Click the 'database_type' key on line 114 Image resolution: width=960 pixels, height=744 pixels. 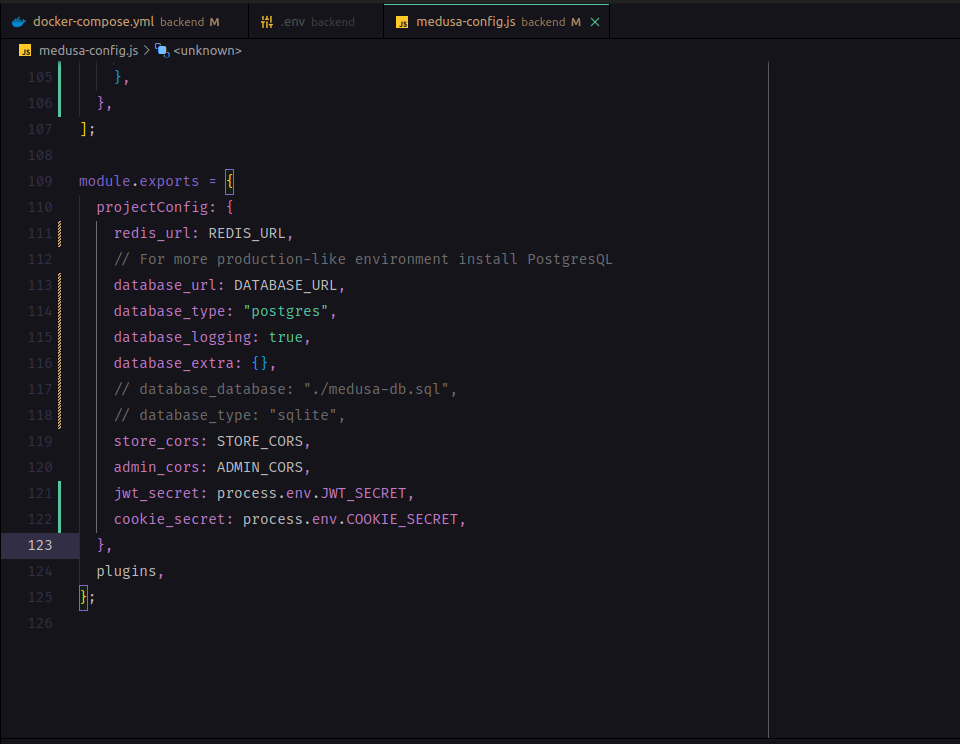169,311
